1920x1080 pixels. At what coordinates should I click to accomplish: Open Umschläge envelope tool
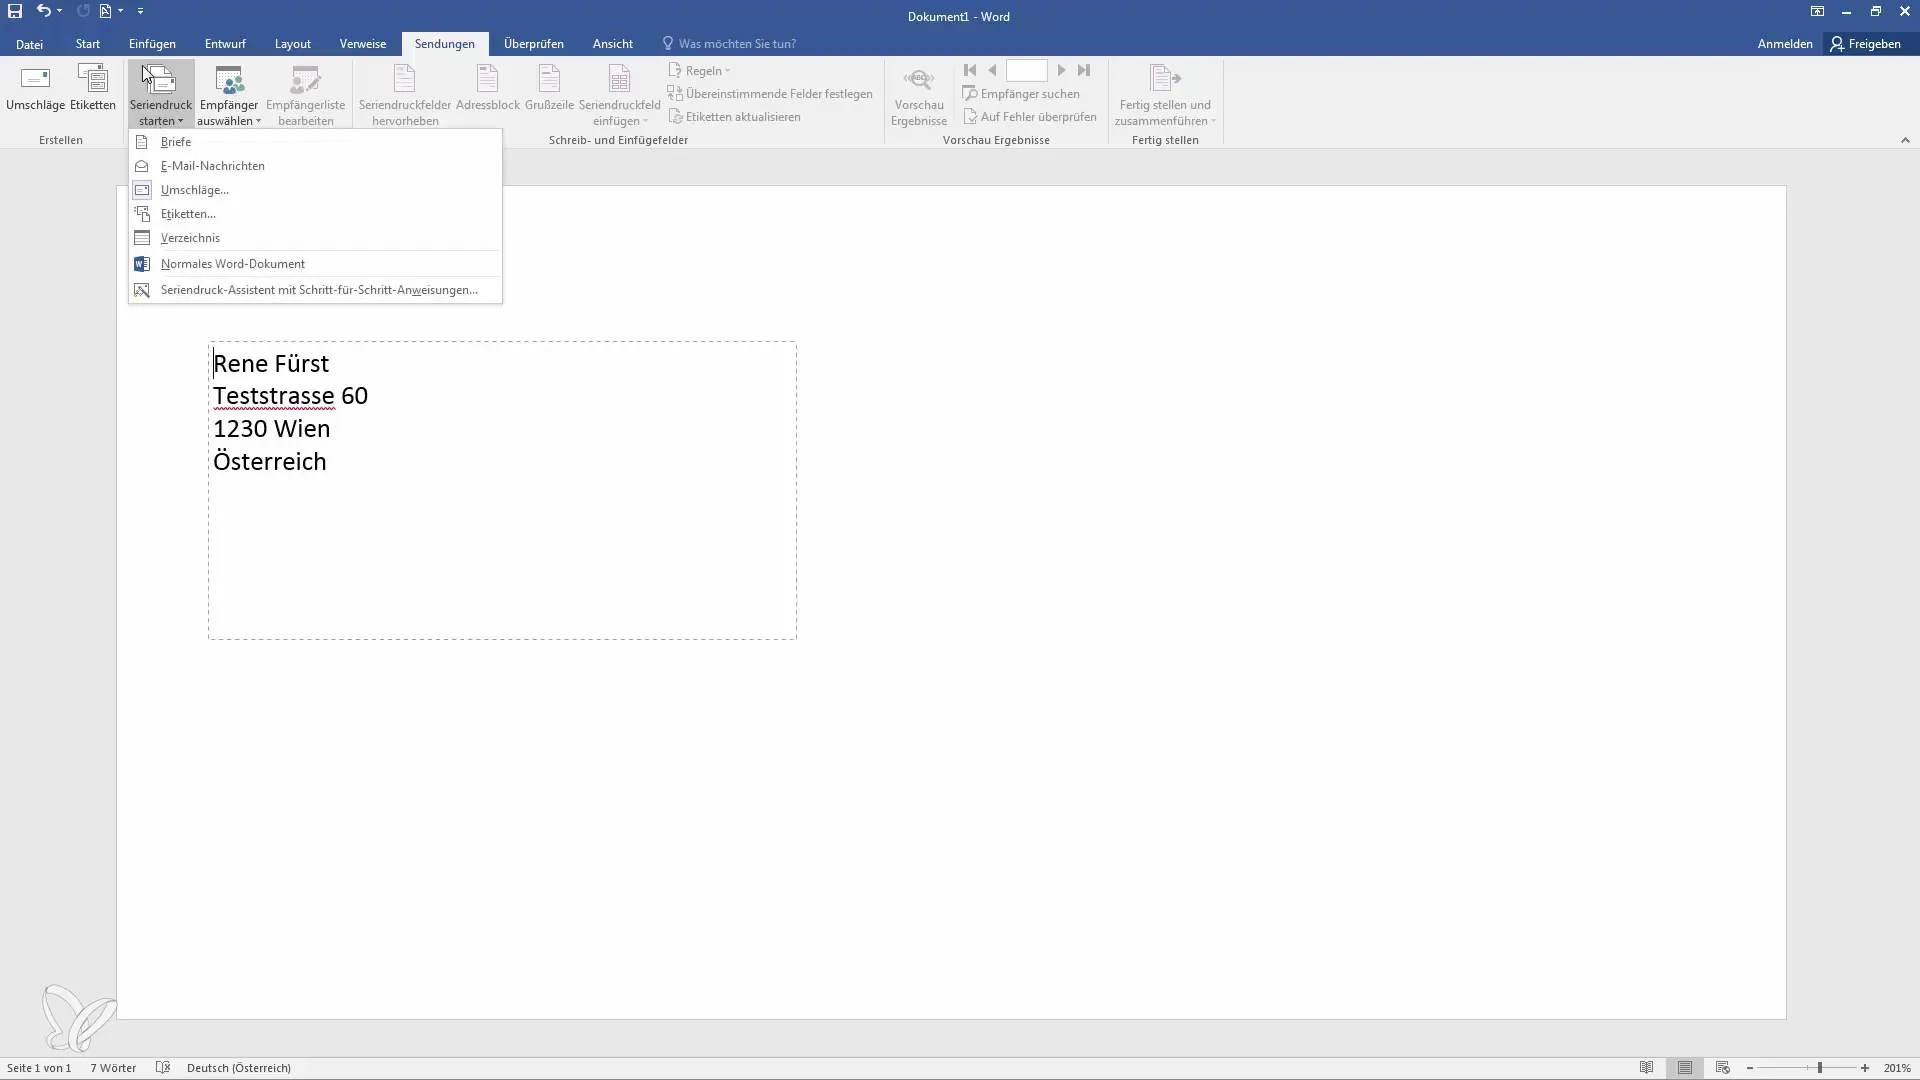pos(35,88)
